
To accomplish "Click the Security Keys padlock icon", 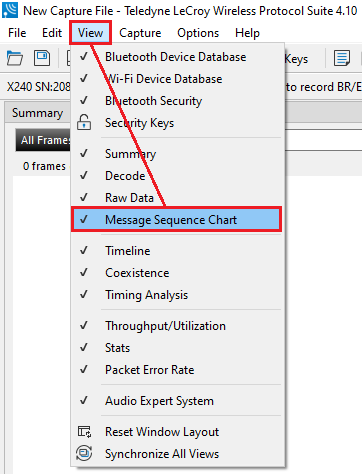I will (x=84, y=122).
